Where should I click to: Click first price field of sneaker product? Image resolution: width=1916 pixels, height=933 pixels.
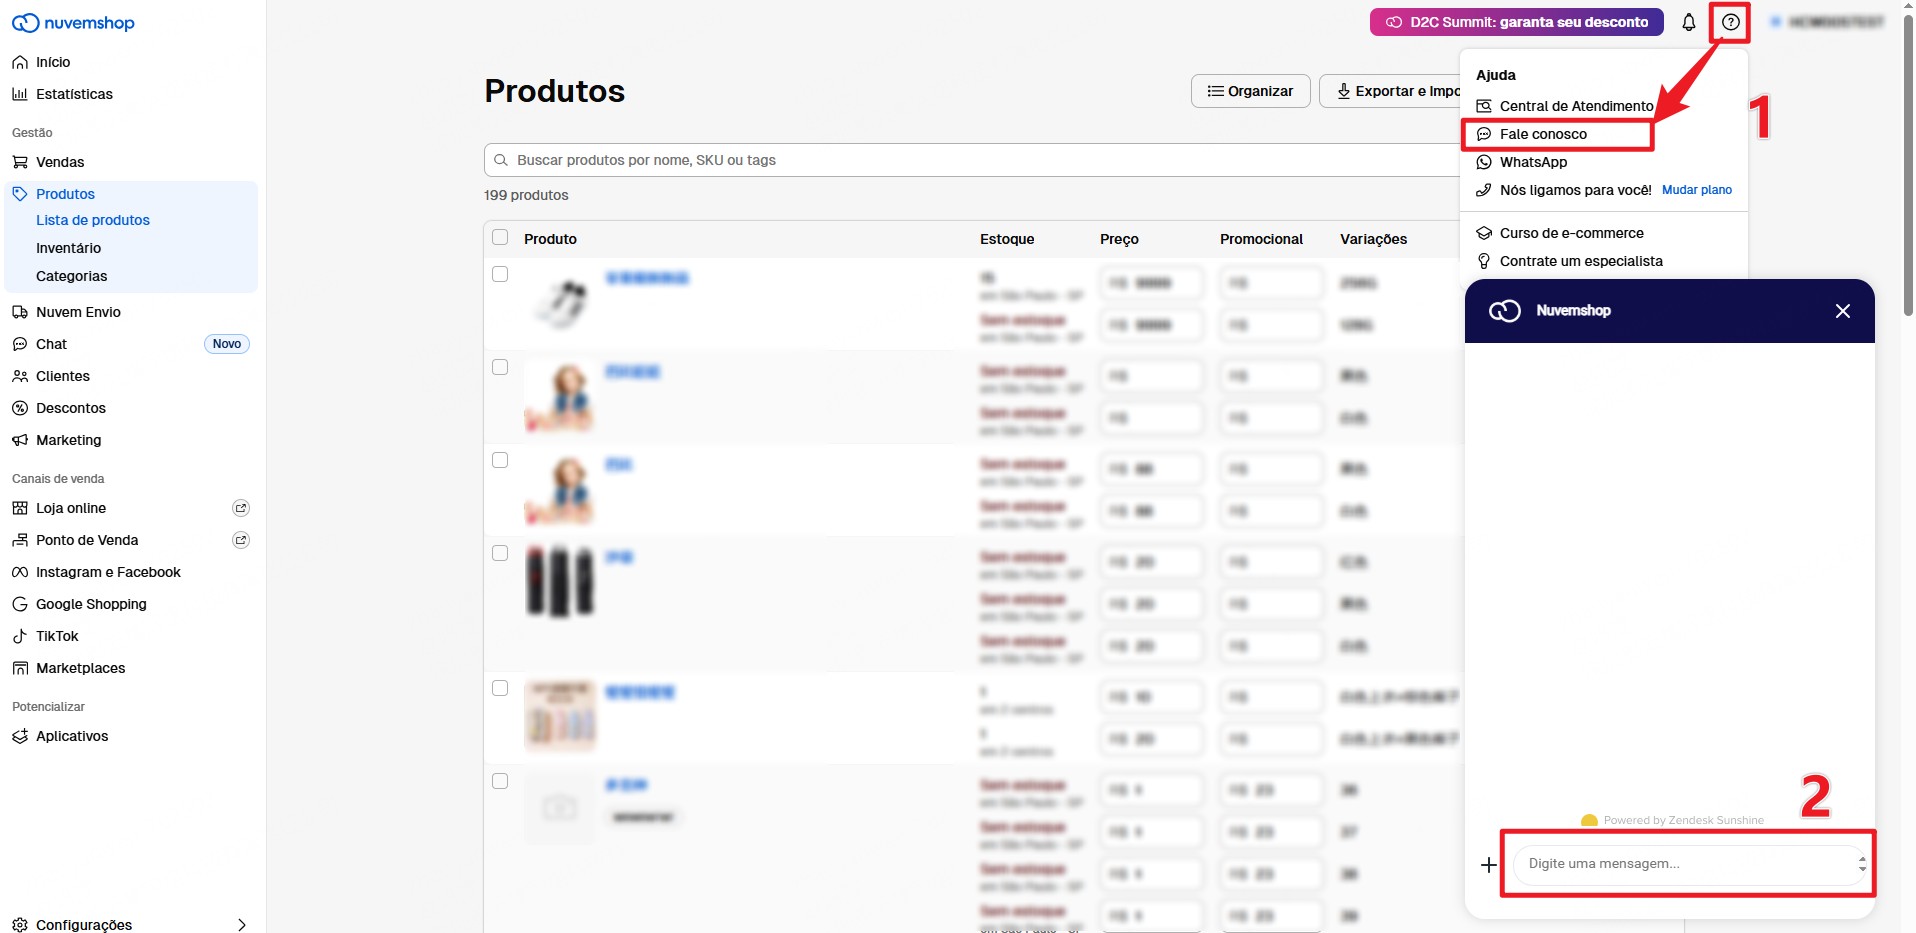pos(1151,283)
